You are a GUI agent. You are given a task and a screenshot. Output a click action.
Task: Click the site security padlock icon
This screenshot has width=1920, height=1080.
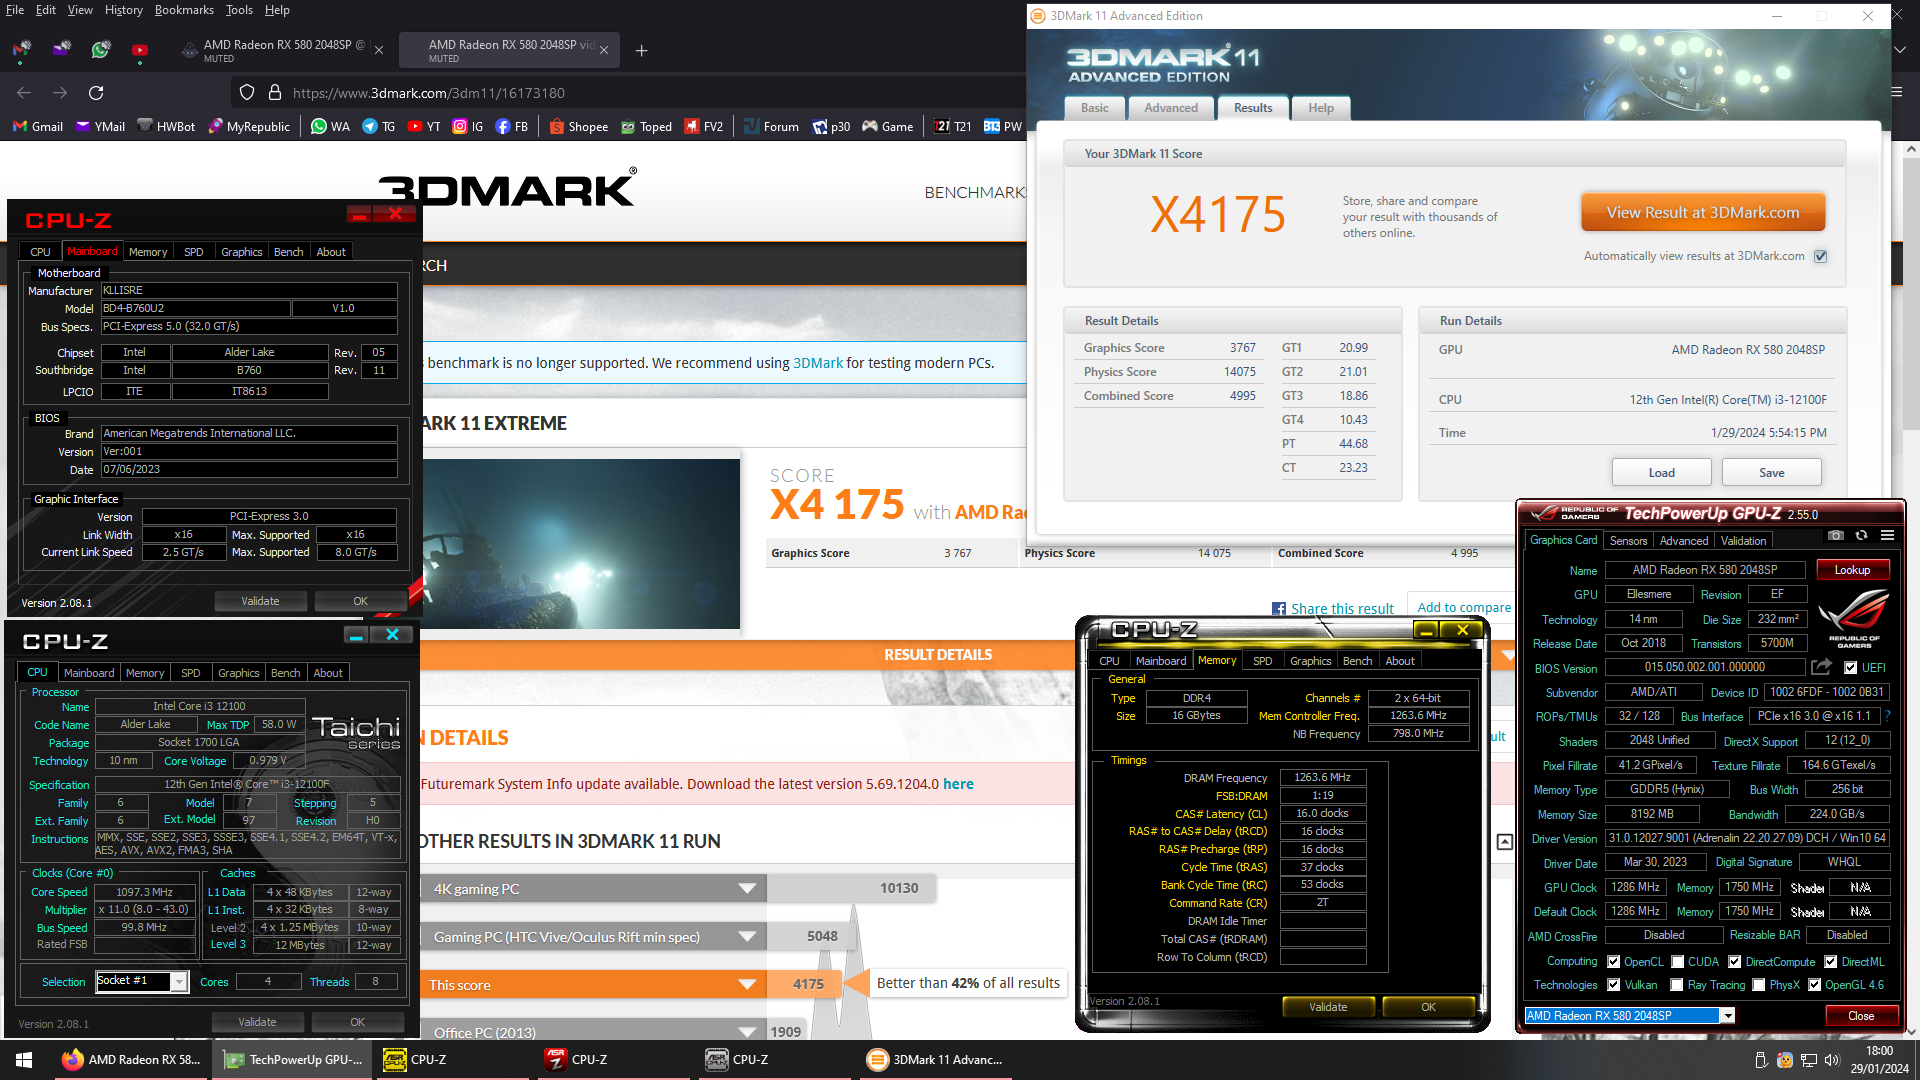tap(275, 93)
